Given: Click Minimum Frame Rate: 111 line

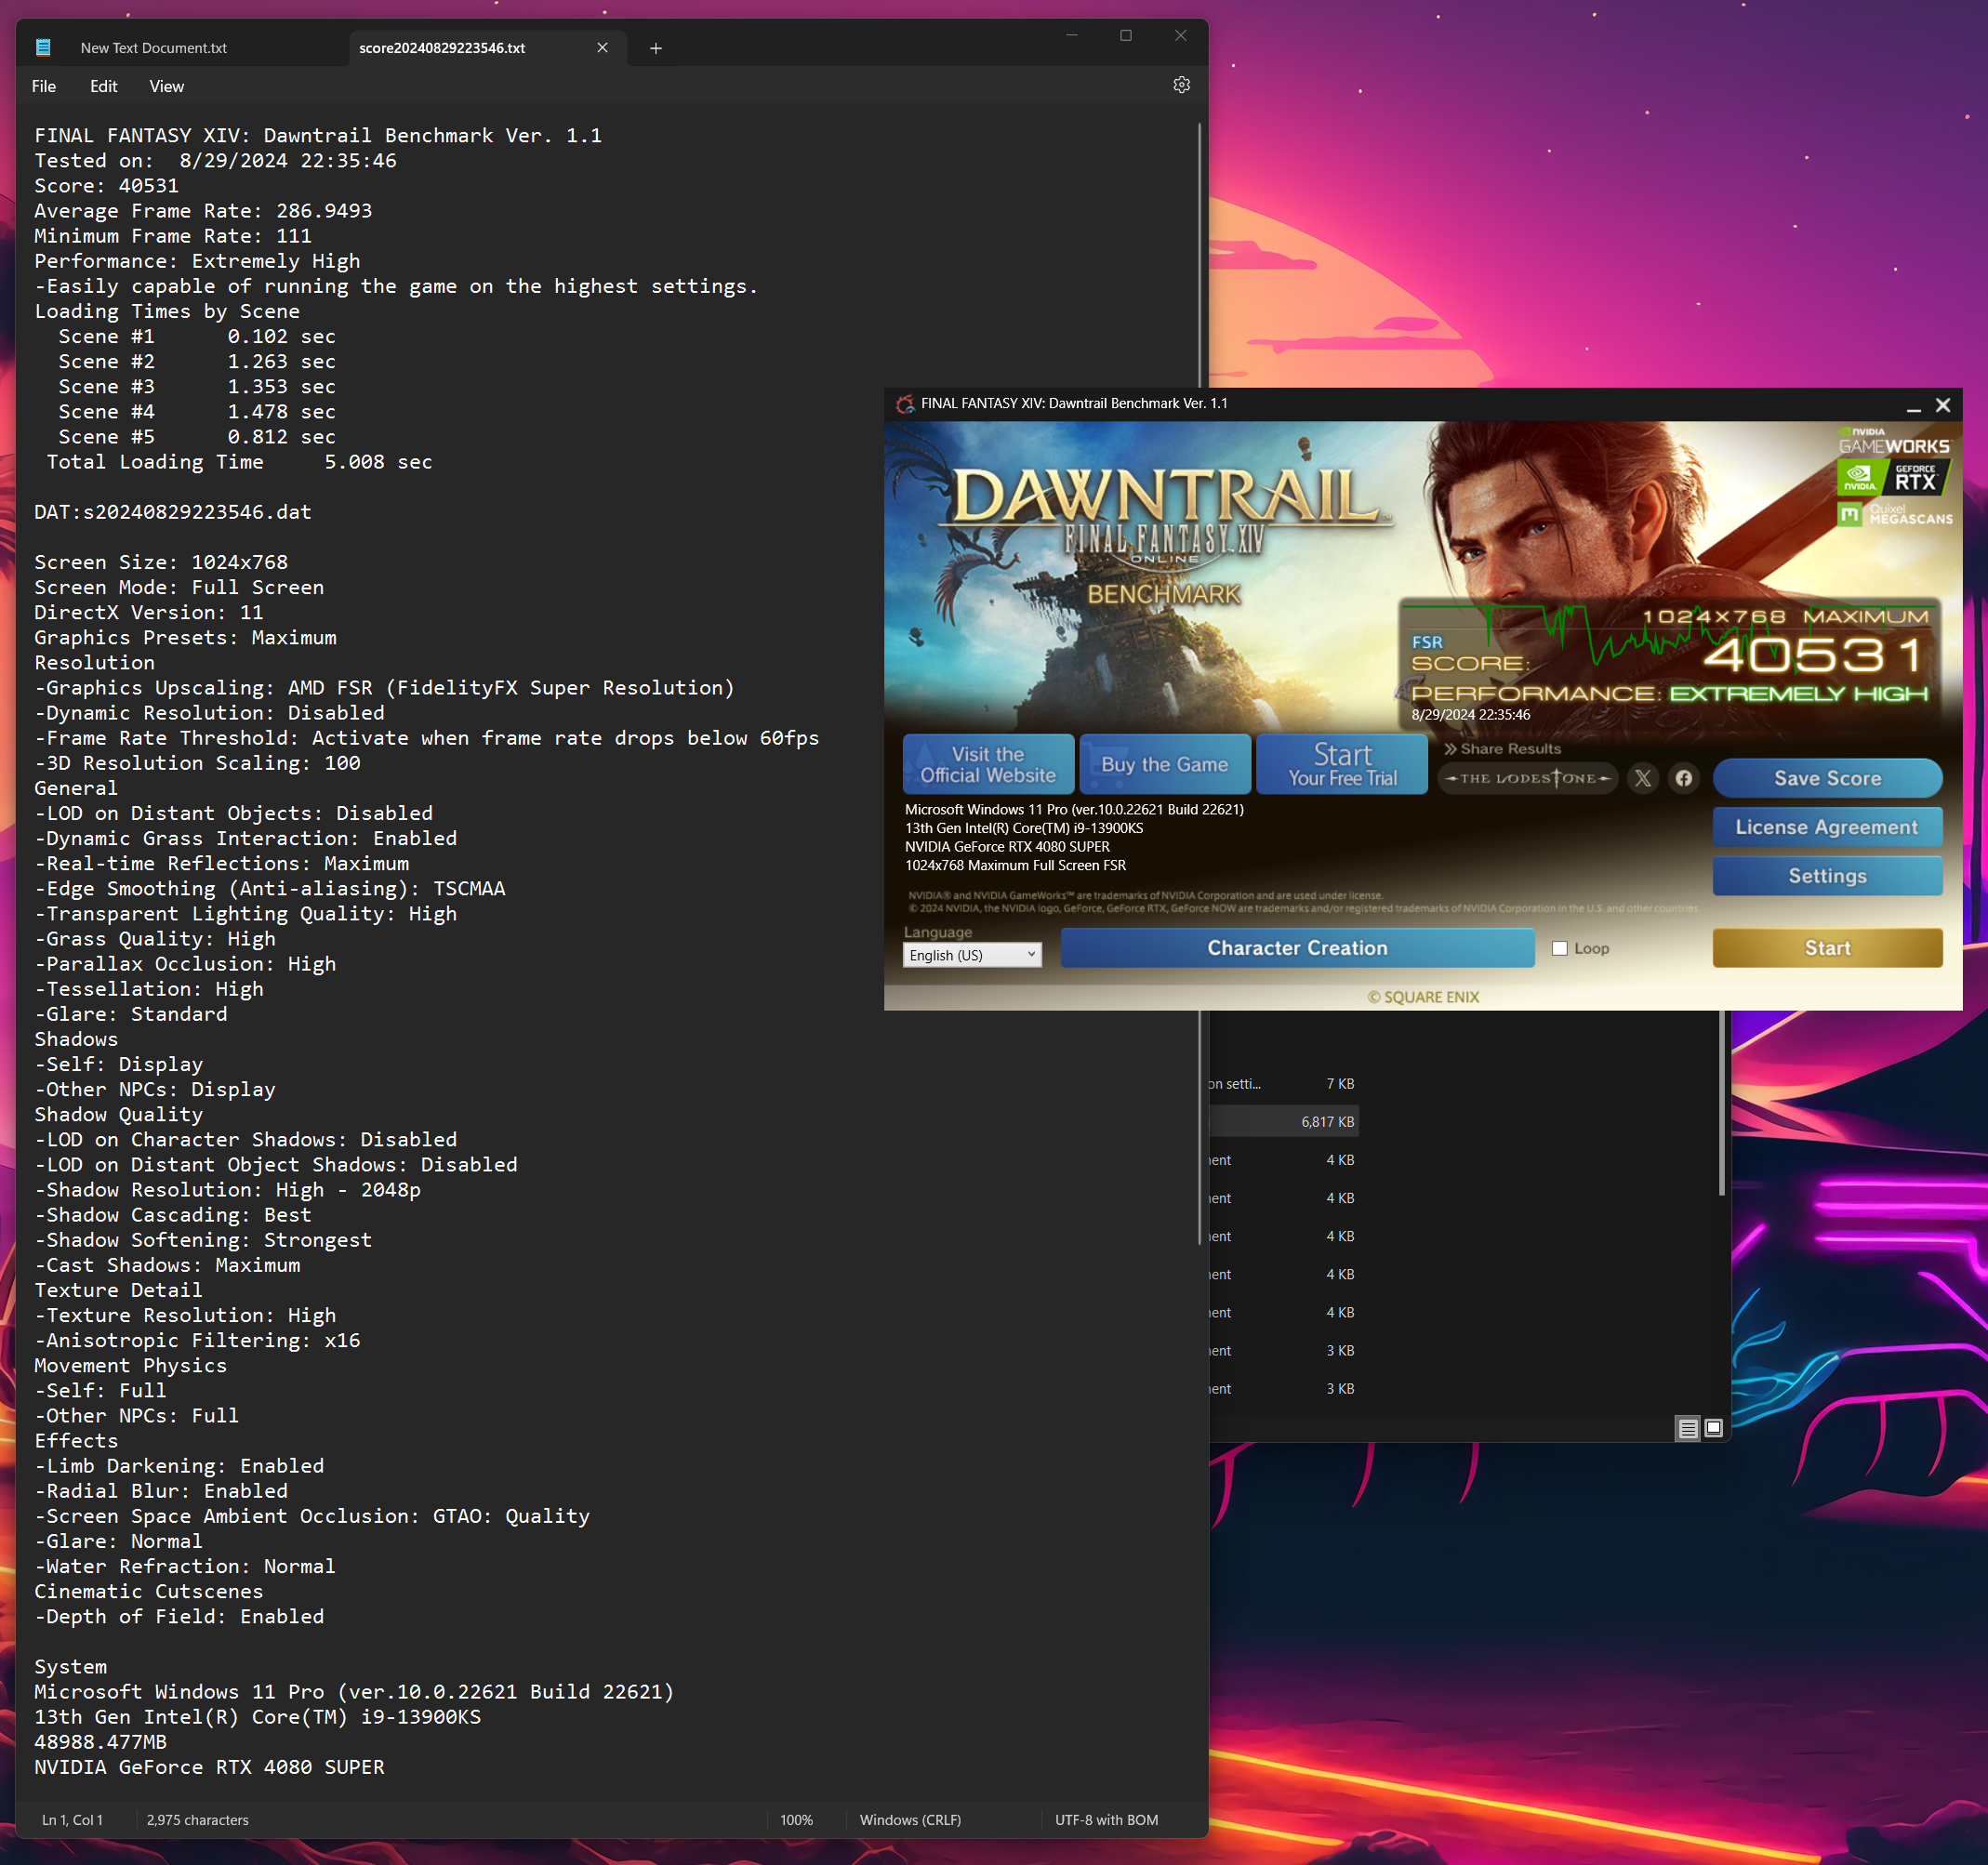Looking at the screenshot, I should 173,236.
